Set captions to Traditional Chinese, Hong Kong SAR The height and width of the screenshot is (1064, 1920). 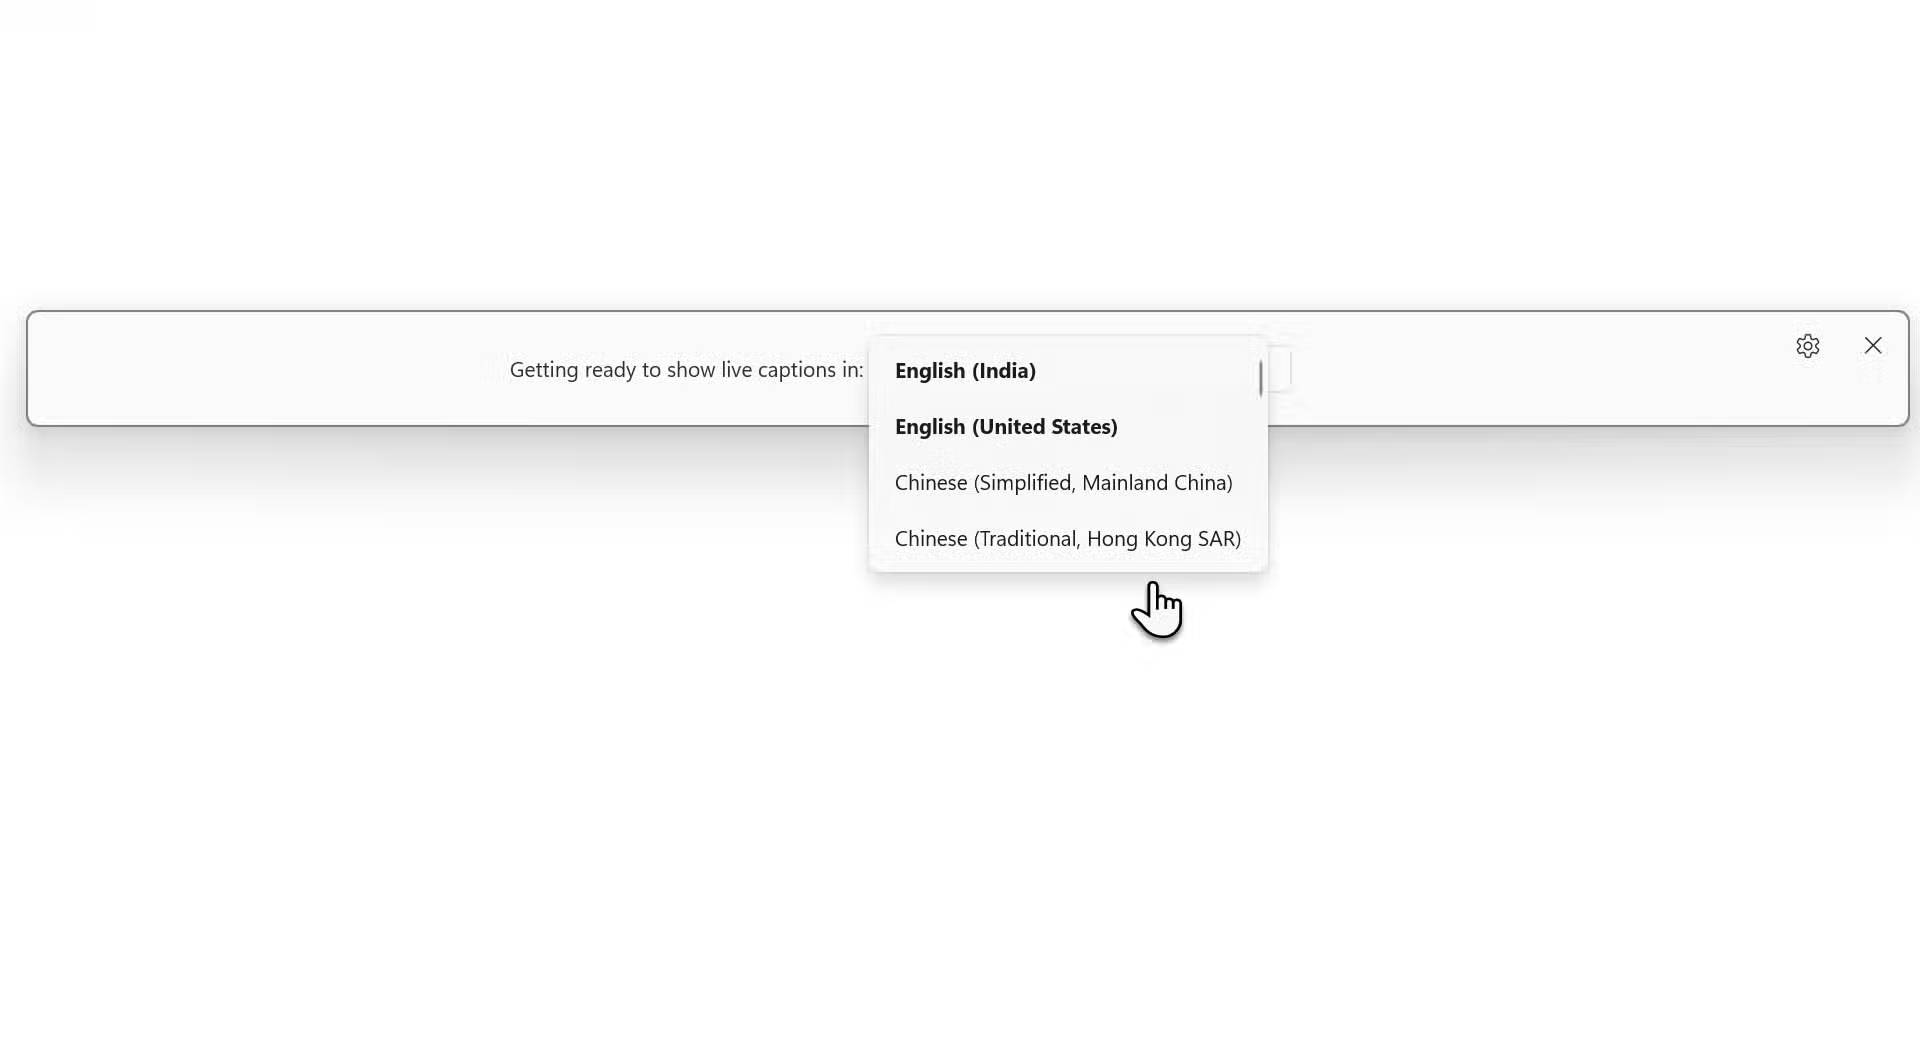pos(1068,539)
